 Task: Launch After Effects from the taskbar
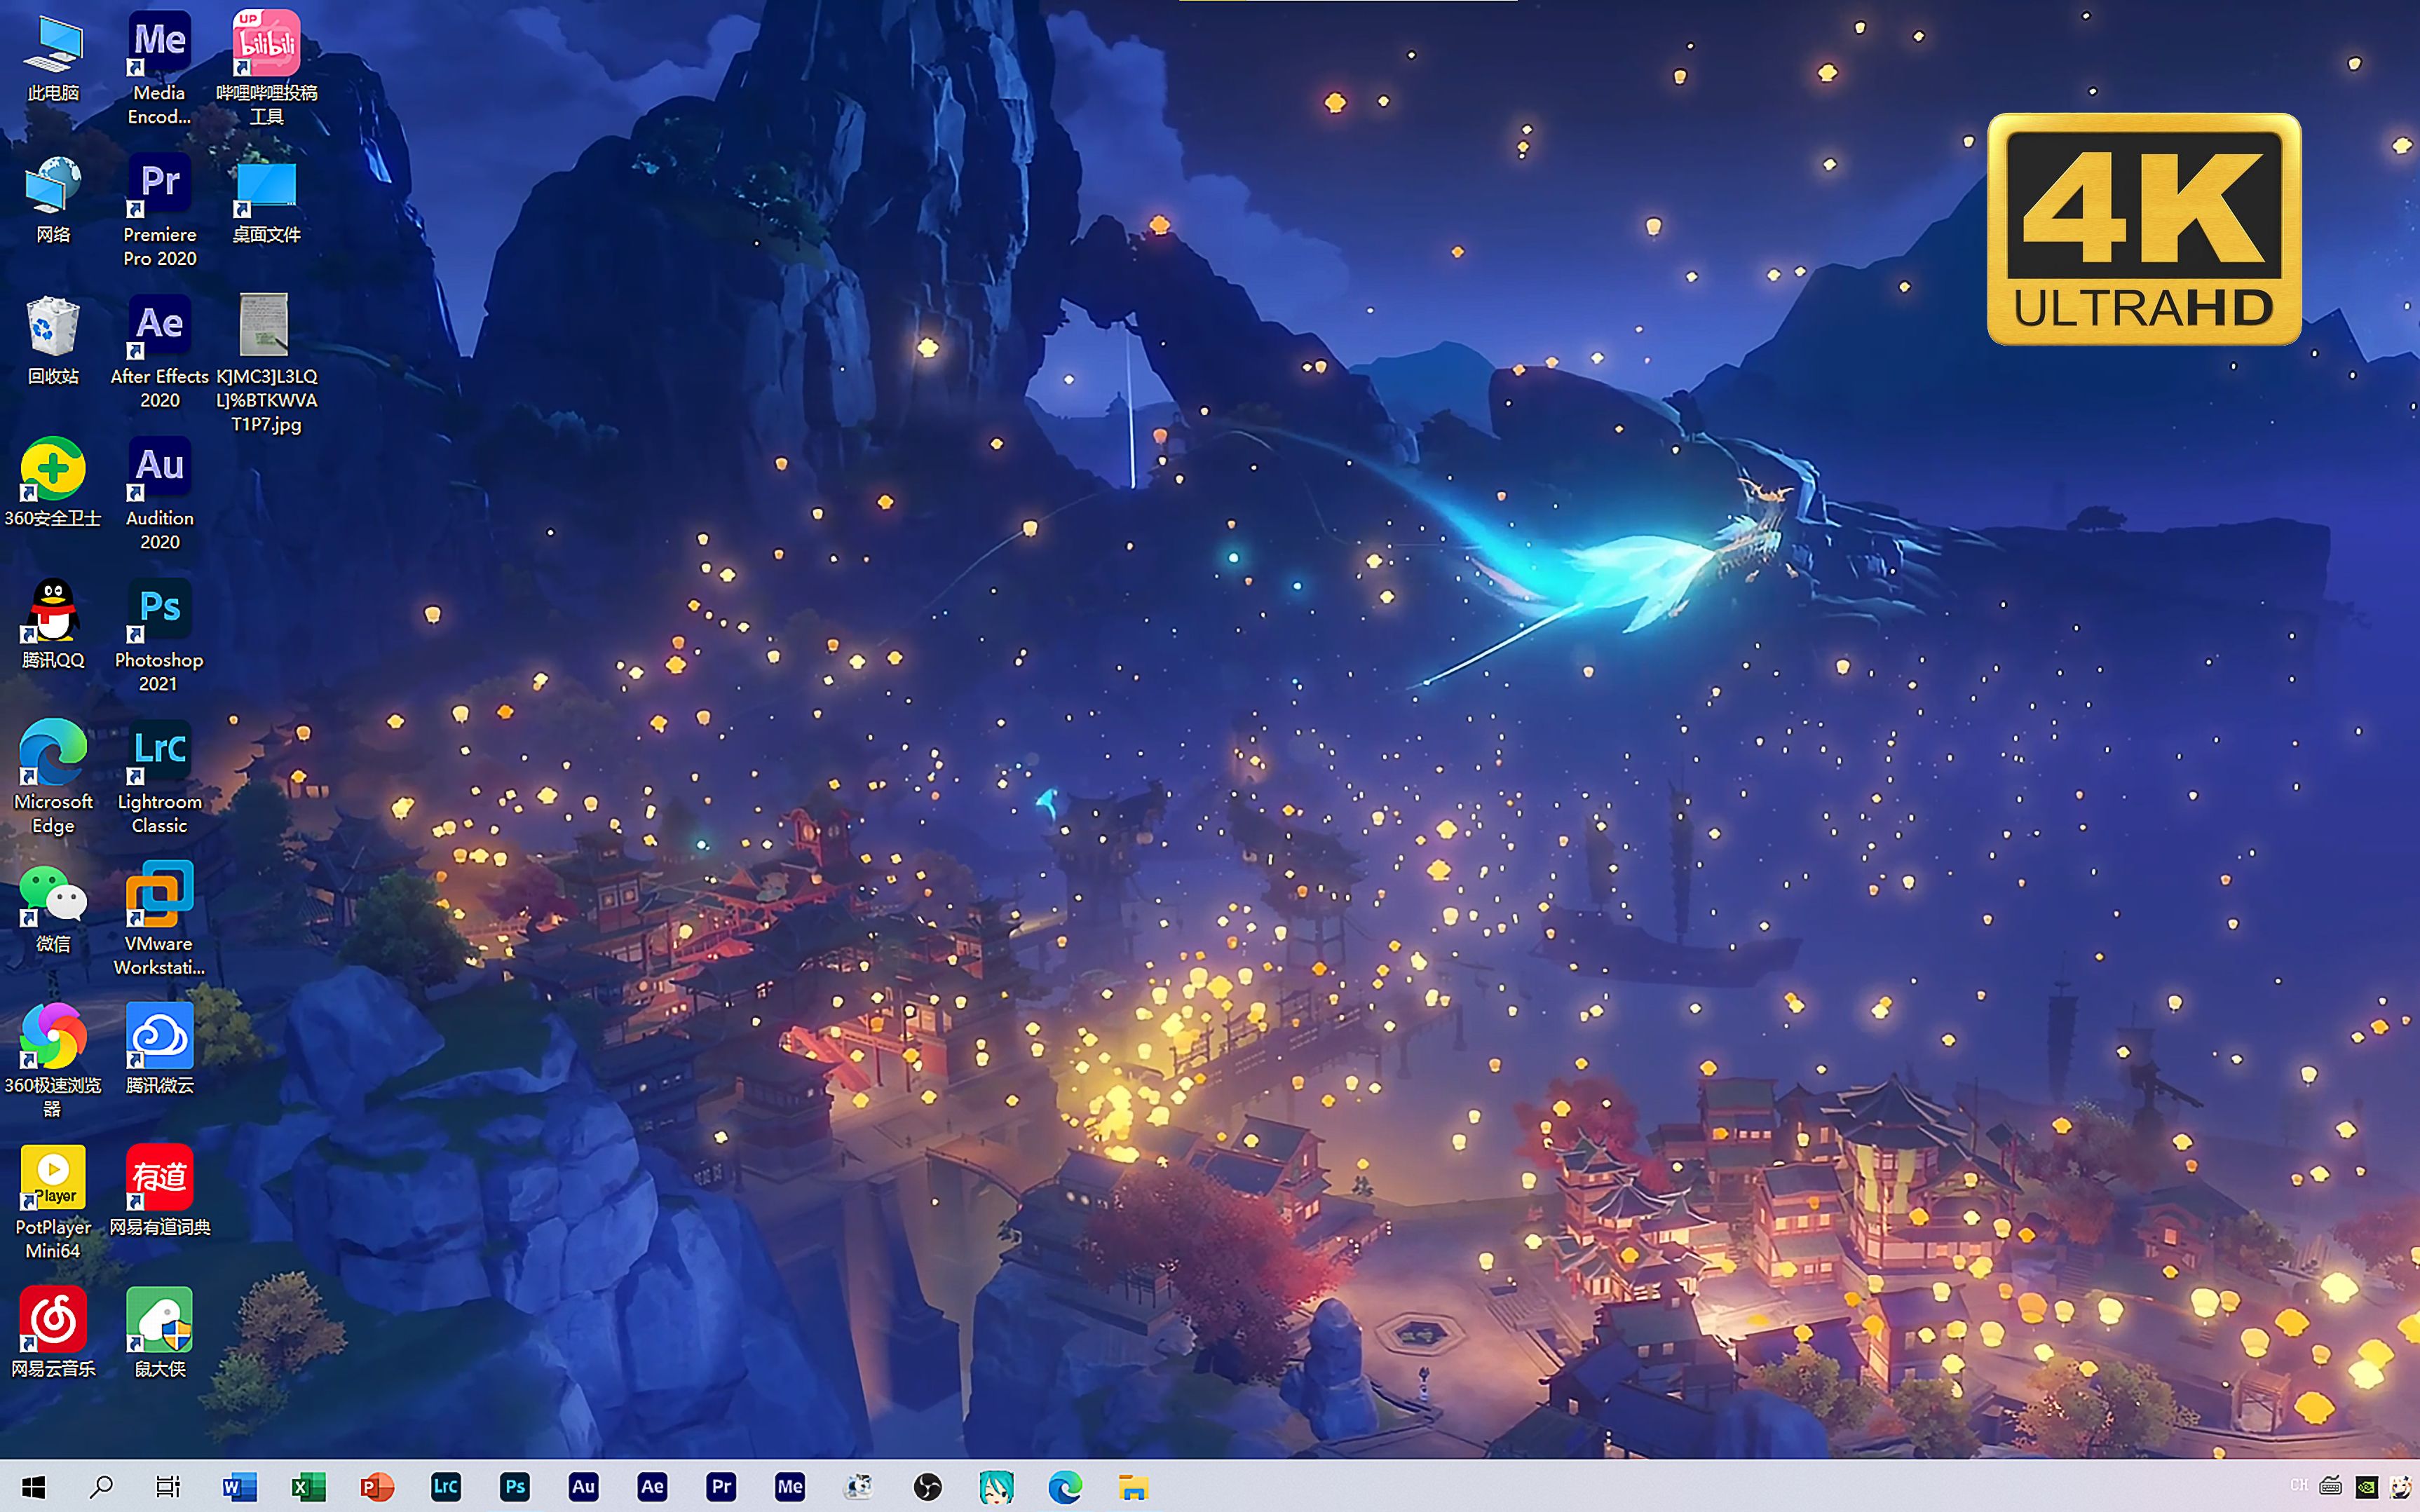pyautogui.click(x=652, y=1488)
